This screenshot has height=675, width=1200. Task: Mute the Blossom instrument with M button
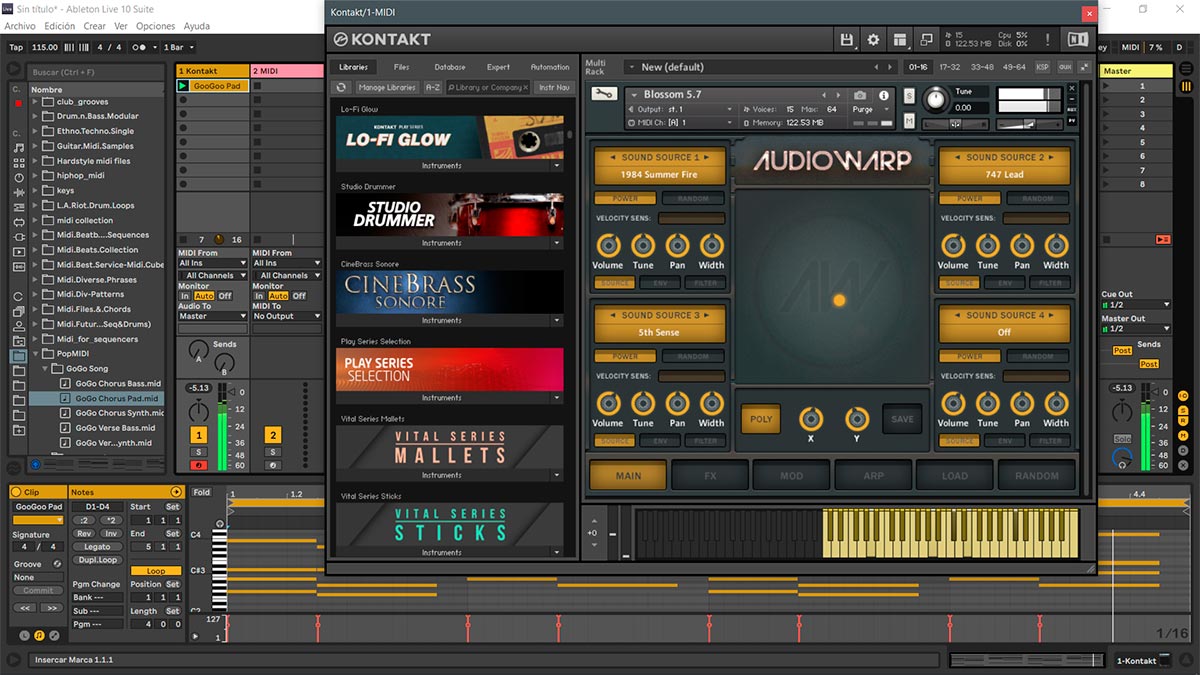pos(909,120)
